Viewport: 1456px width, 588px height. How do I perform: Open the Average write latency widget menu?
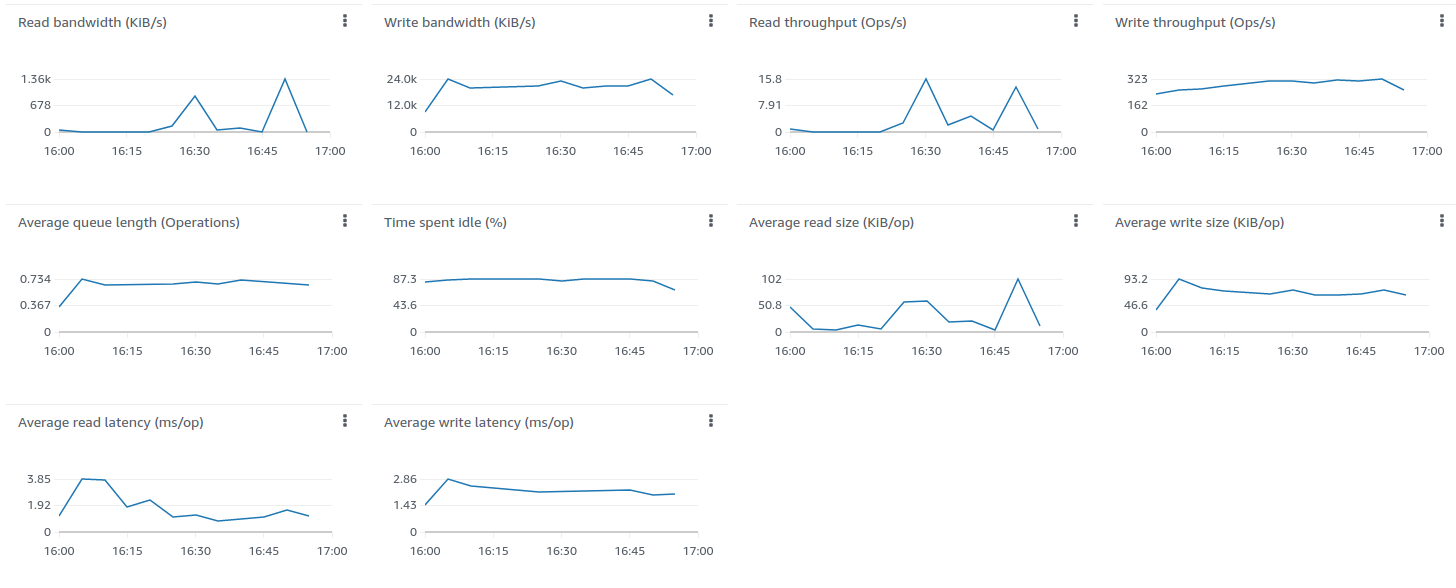pyautogui.click(x=711, y=421)
